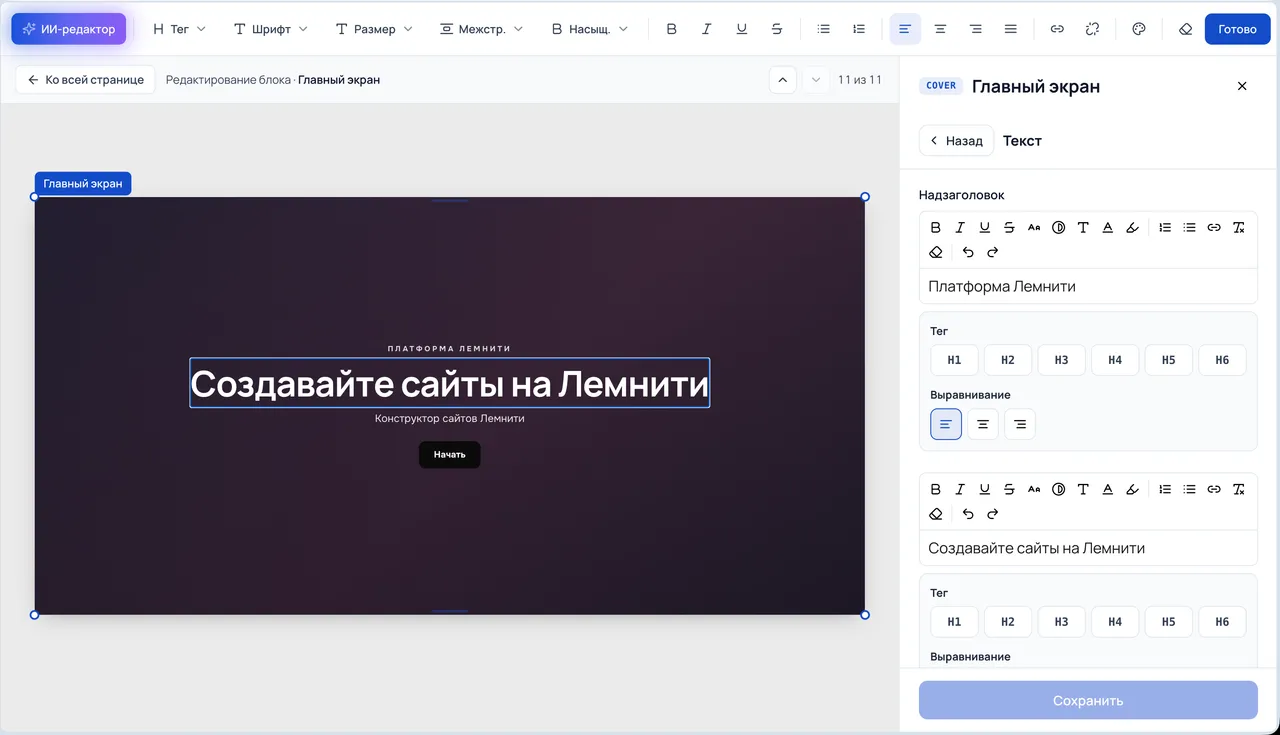Screen dimensions: 1280x735
Task: Select center Выравнивание for Надзаголовок
Action: [983, 424]
